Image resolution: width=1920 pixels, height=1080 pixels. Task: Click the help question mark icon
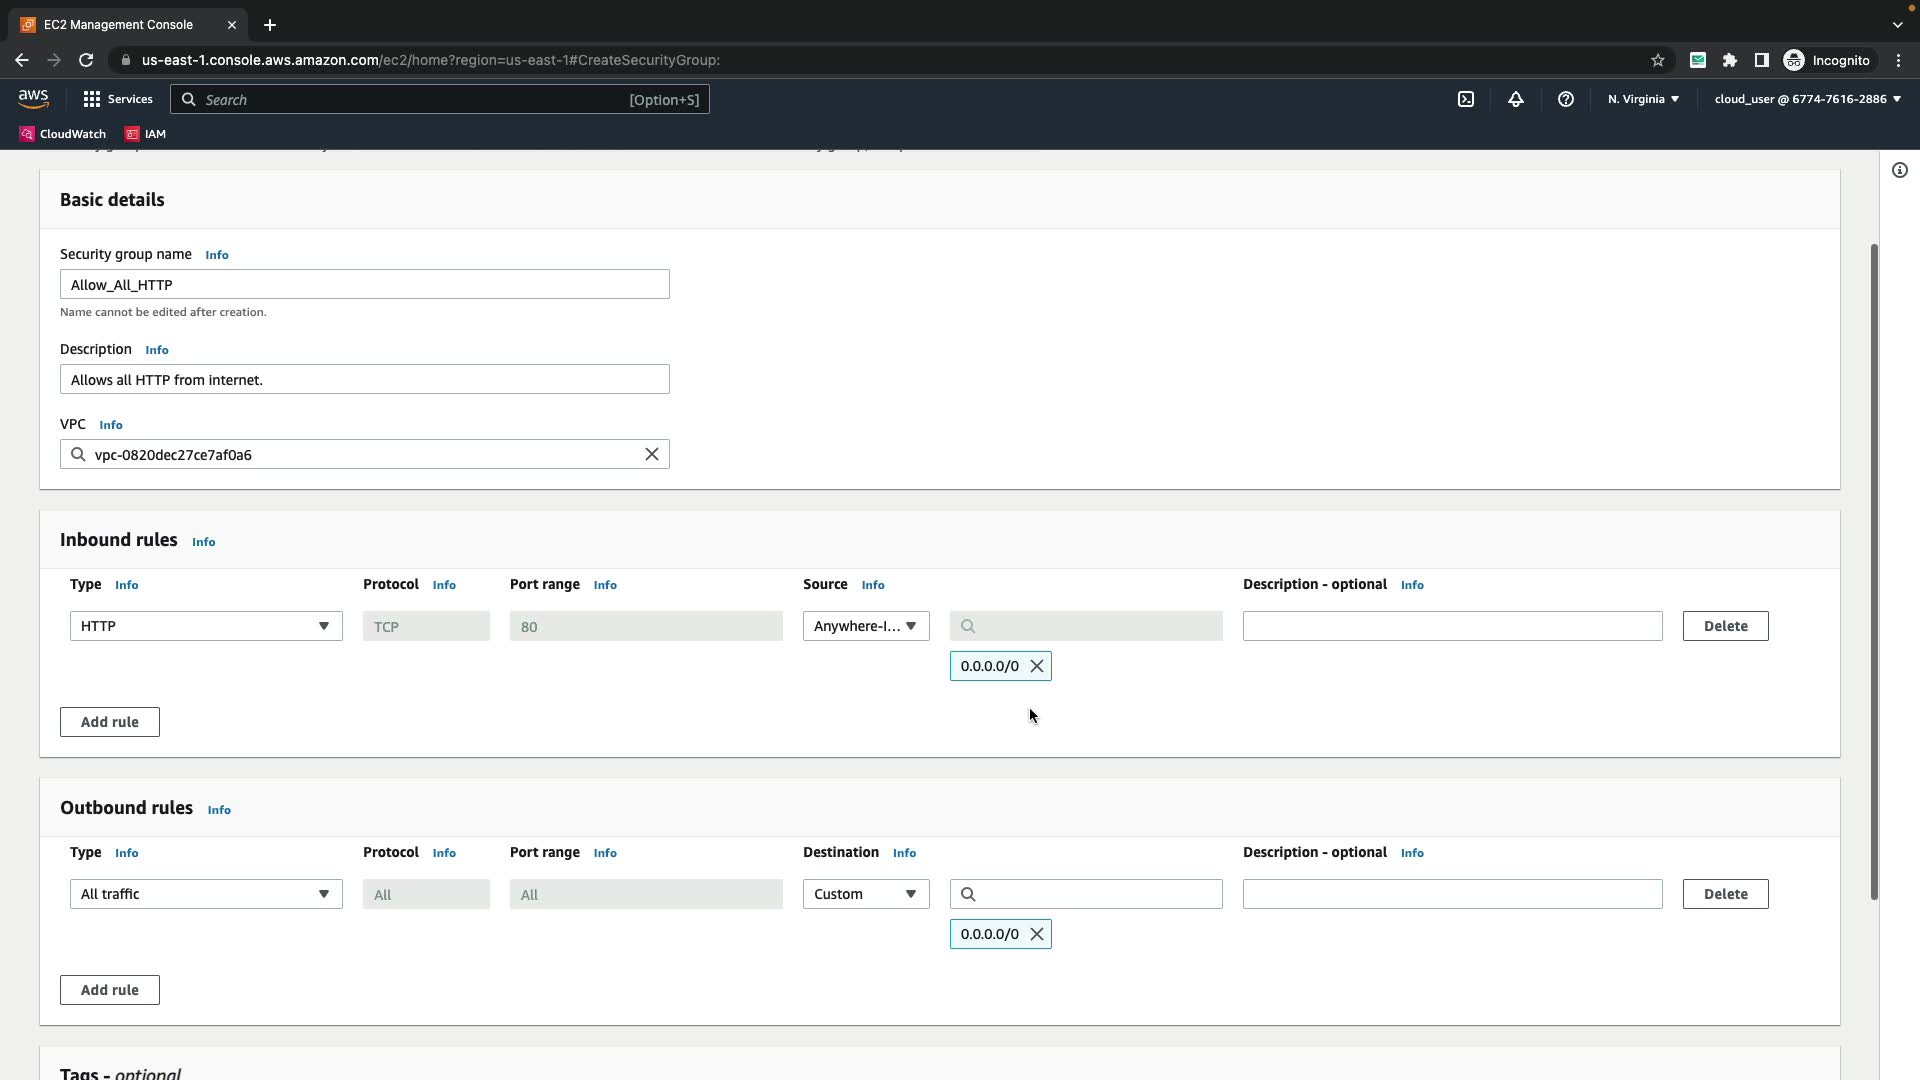point(1565,99)
